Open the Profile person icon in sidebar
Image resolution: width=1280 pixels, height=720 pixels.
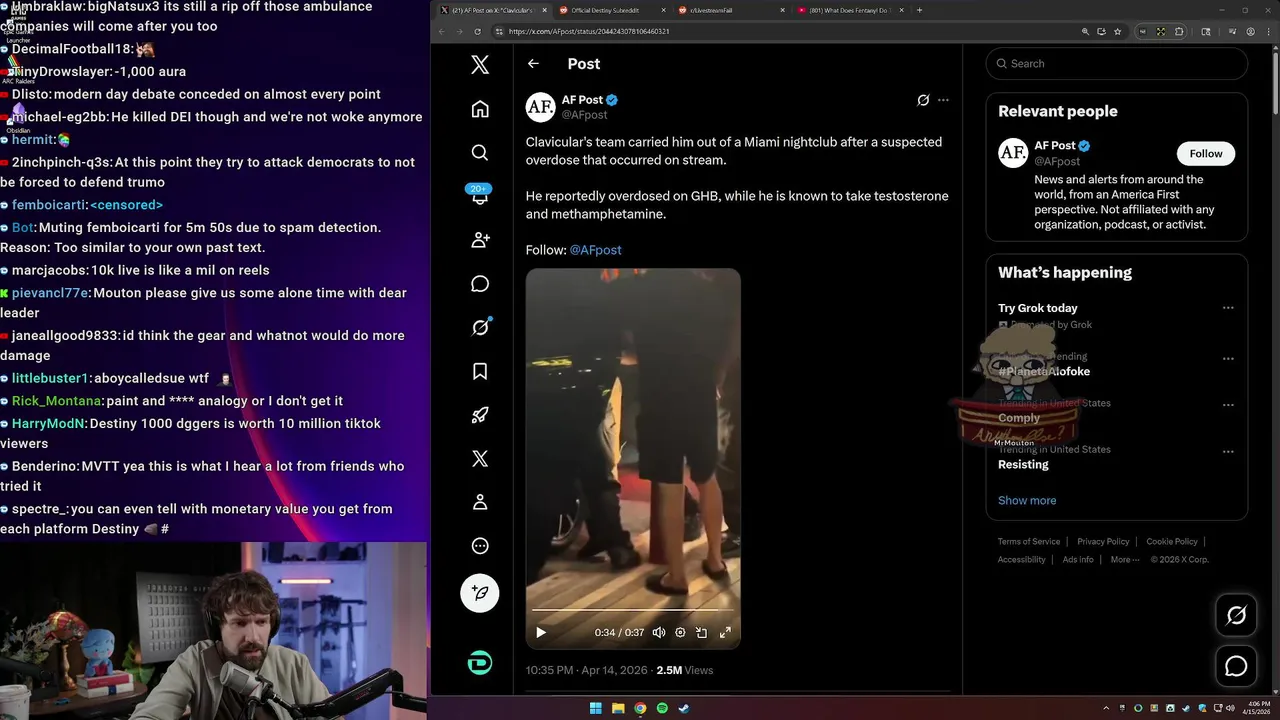pos(480,502)
